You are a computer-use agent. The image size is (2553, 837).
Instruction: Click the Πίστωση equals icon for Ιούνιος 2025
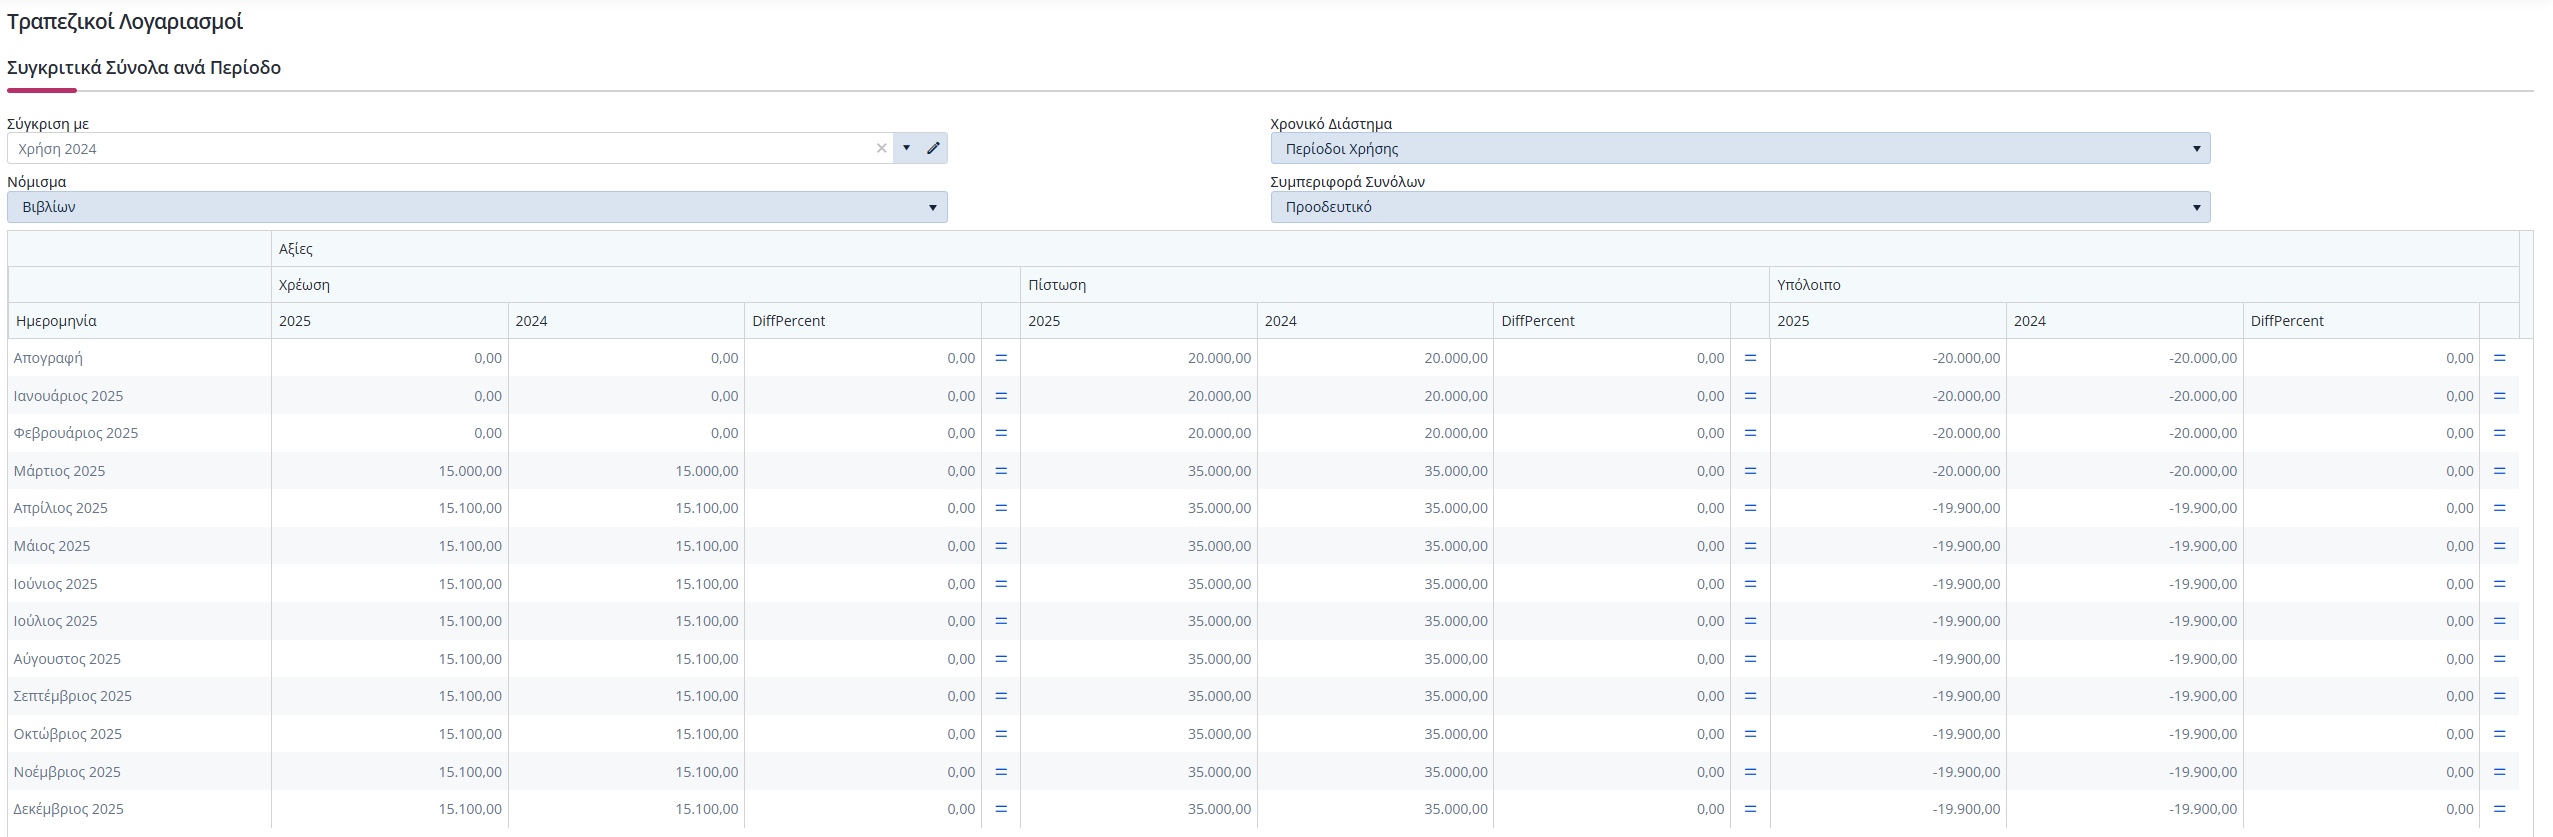click(1750, 584)
